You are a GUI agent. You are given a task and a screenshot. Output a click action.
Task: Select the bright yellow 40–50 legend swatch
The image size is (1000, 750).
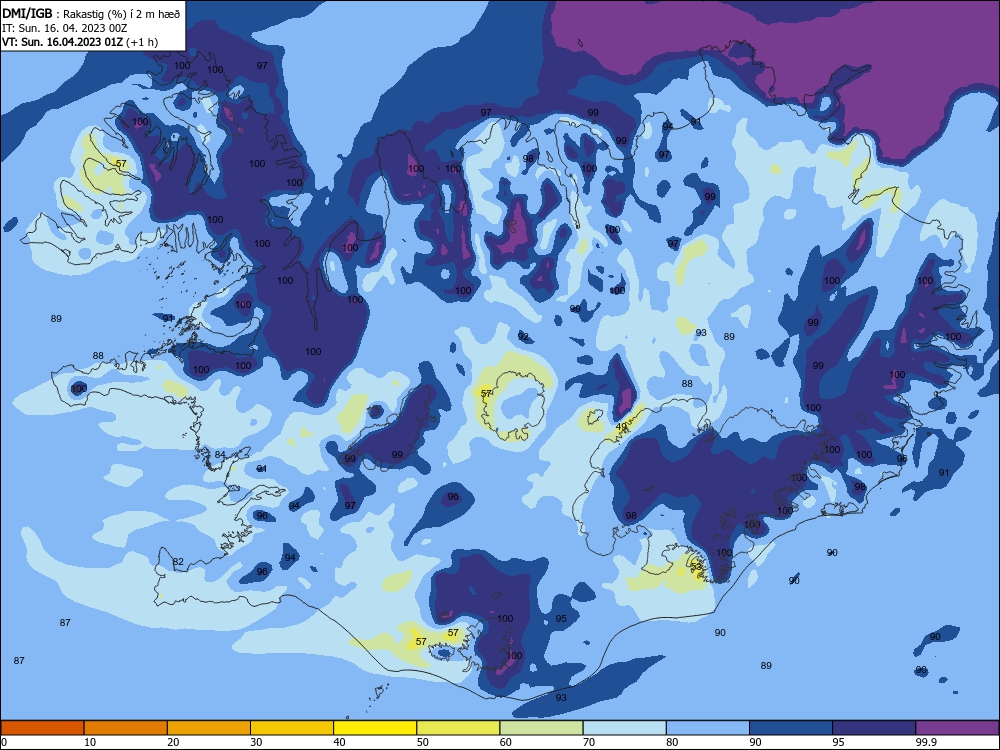click(x=375, y=728)
